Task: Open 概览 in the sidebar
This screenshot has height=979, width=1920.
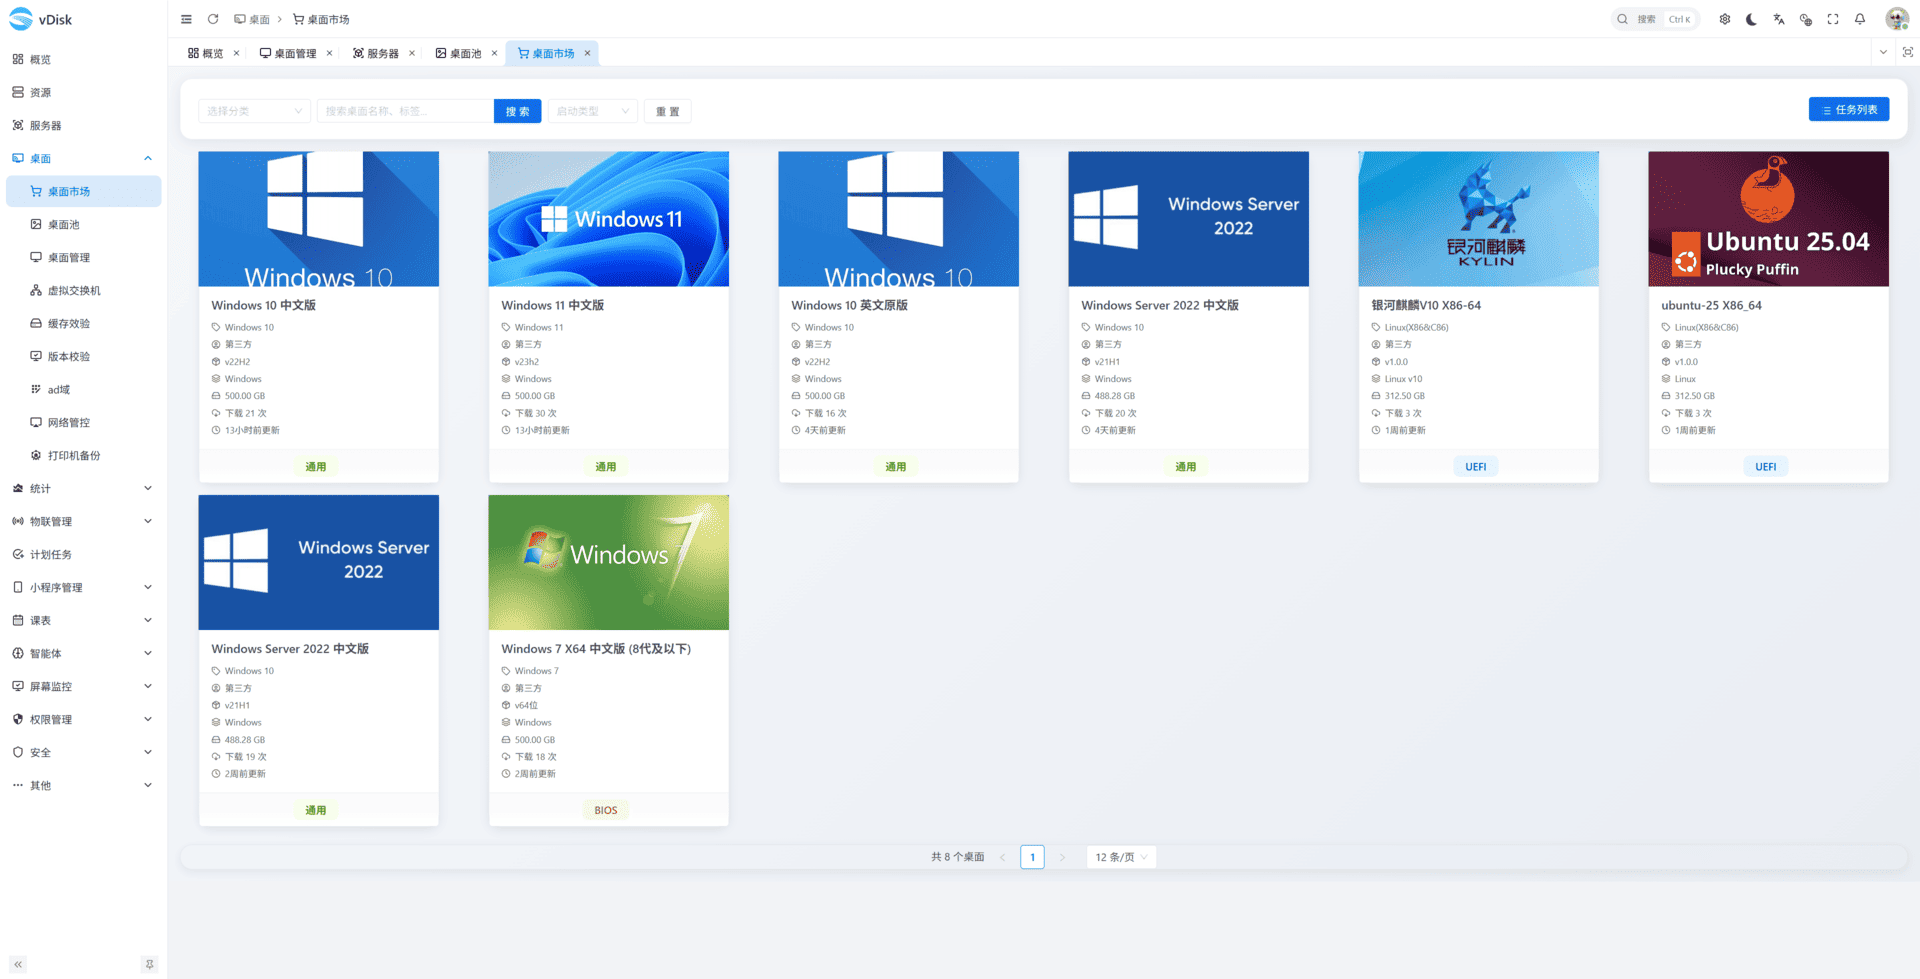Action: point(83,59)
